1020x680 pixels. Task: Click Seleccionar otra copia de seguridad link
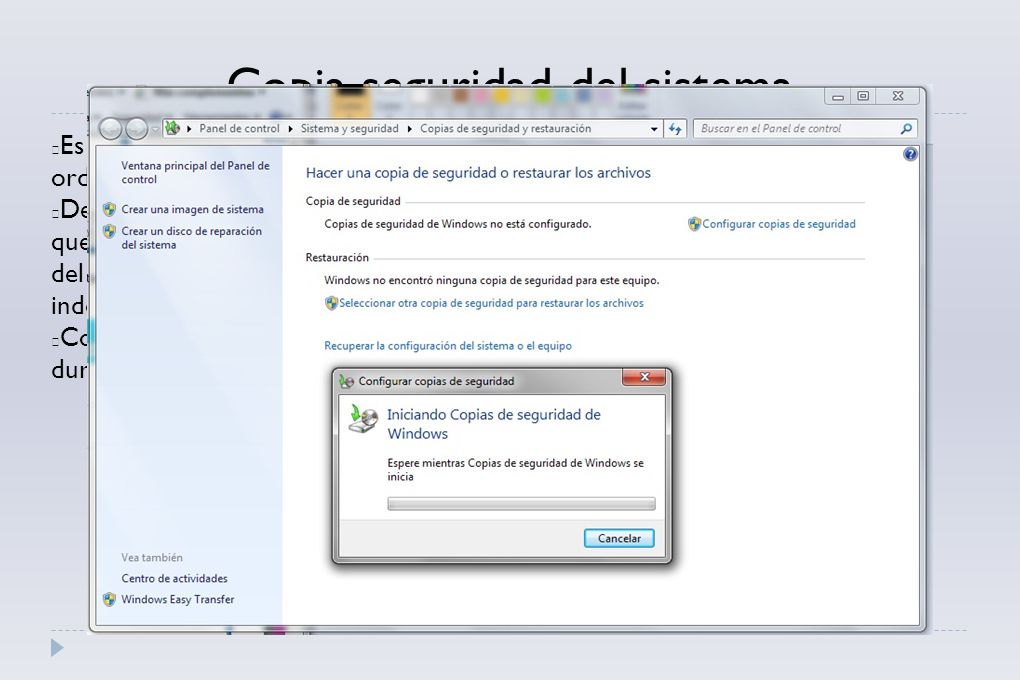[x=491, y=303]
